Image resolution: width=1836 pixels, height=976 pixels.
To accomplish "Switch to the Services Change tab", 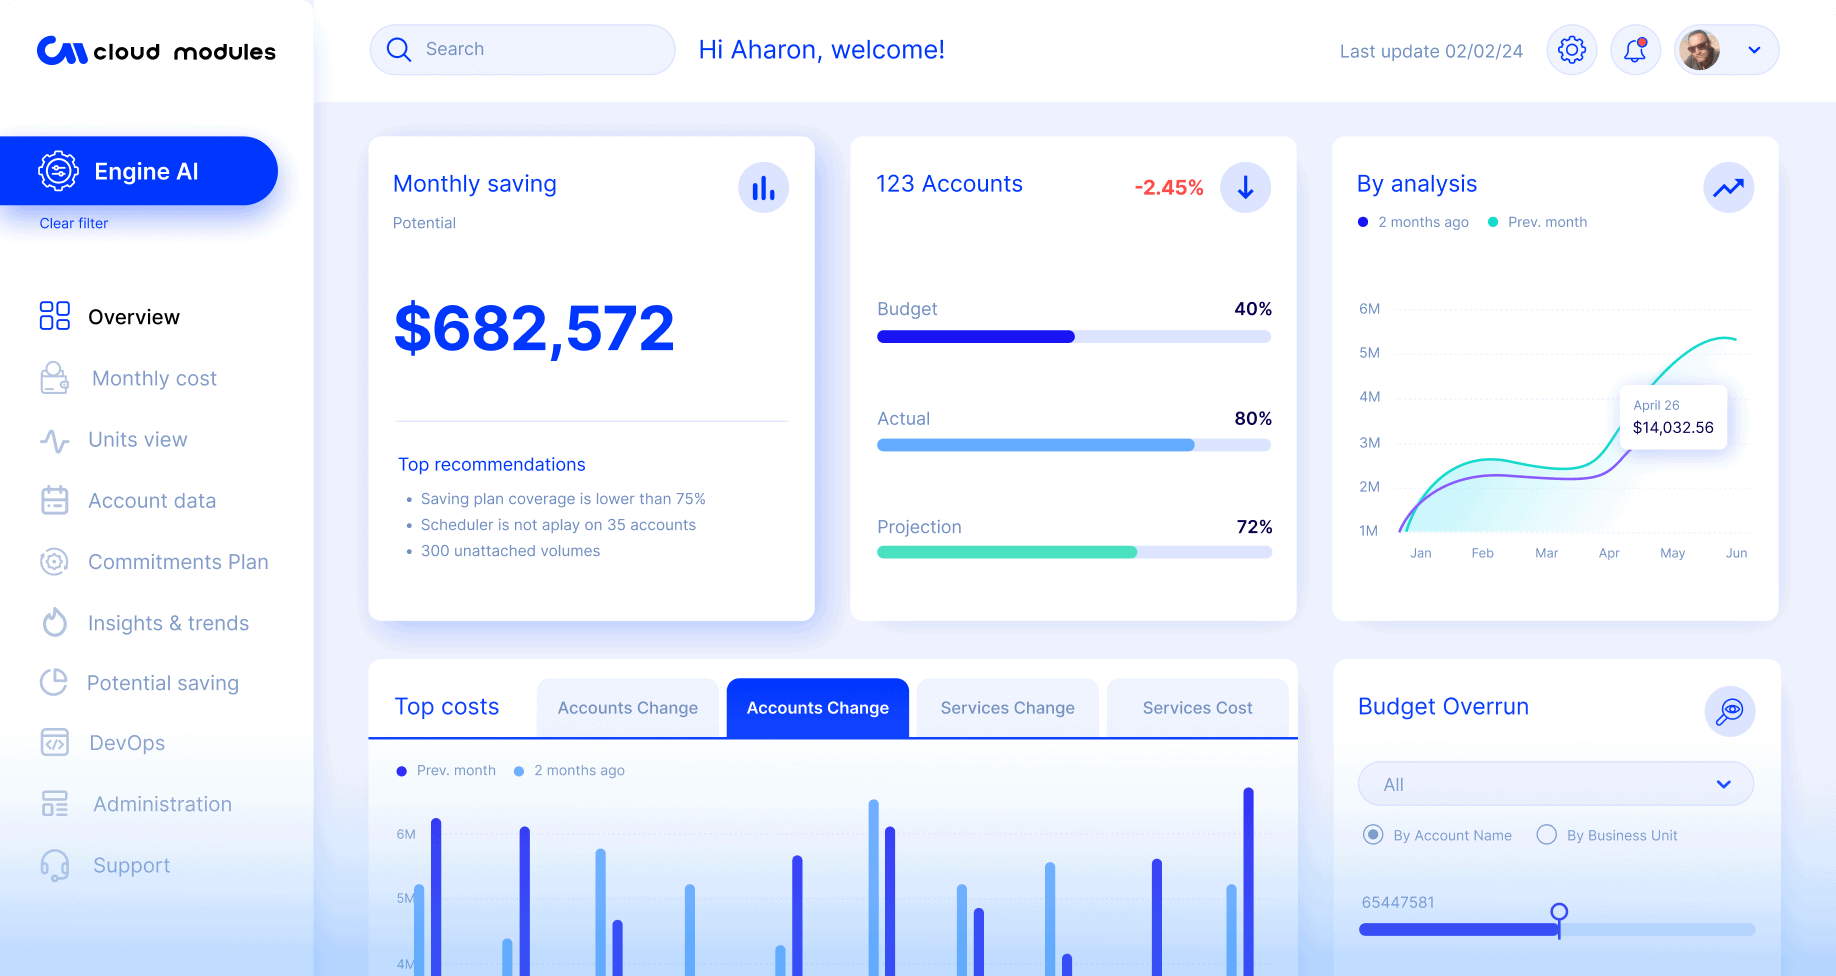I will coord(1007,708).
